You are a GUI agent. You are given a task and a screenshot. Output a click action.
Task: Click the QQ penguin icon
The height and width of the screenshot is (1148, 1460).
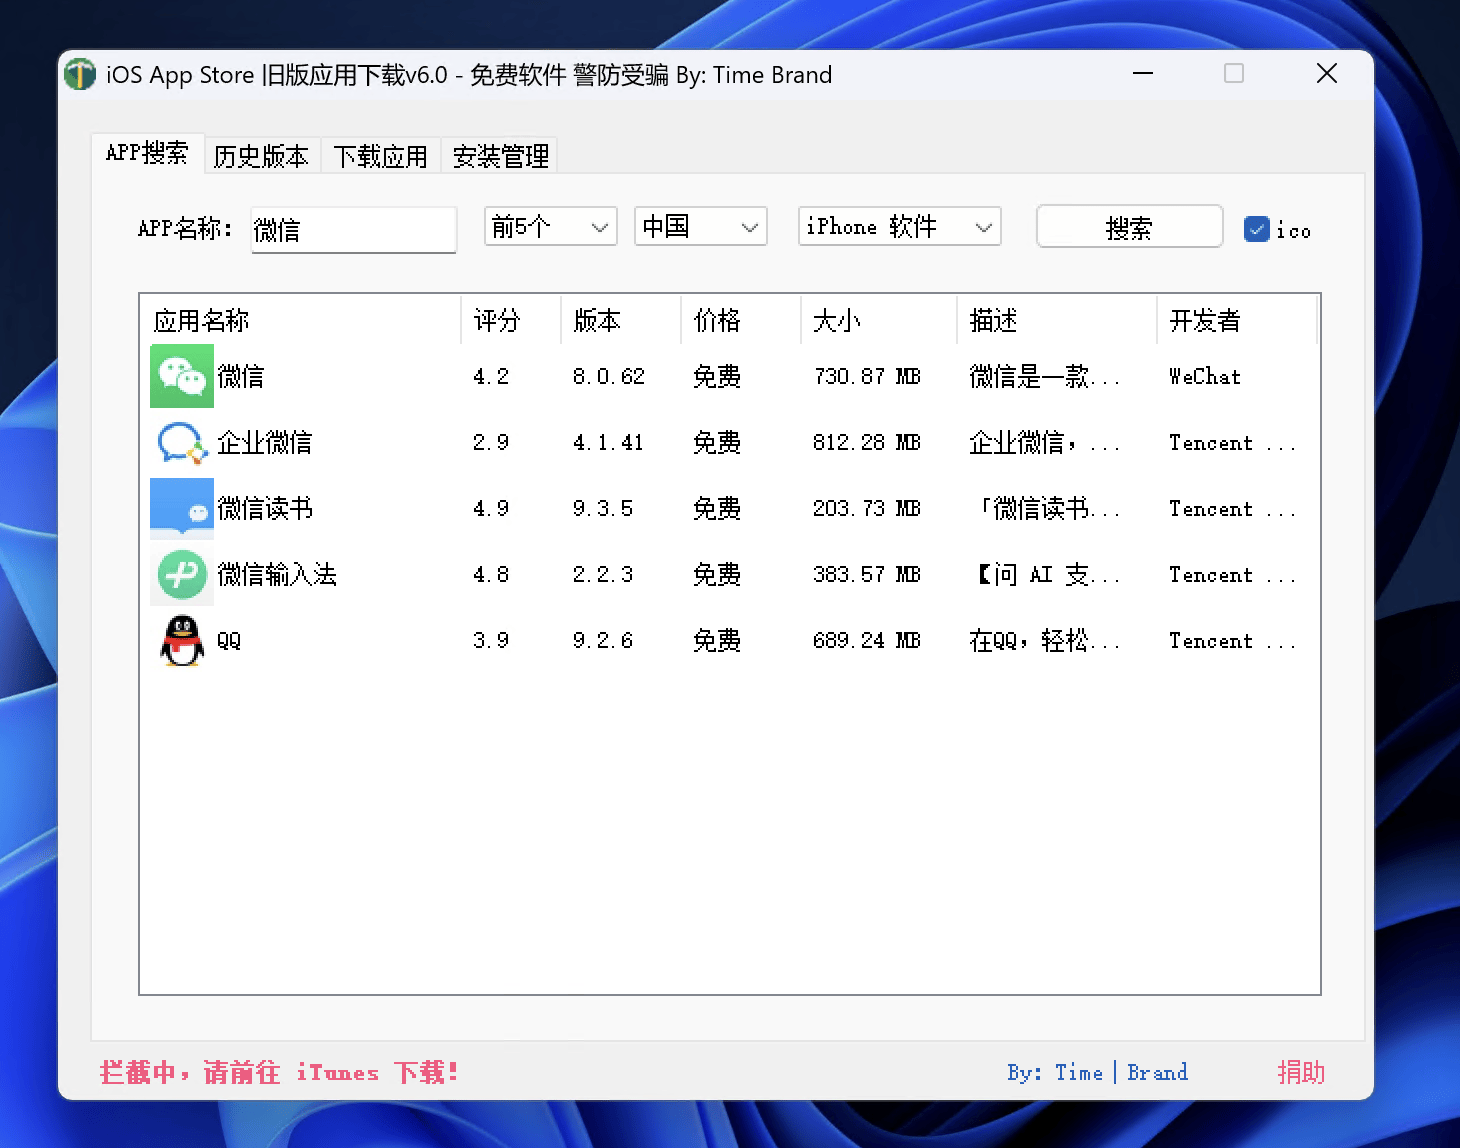click(181, 640)
